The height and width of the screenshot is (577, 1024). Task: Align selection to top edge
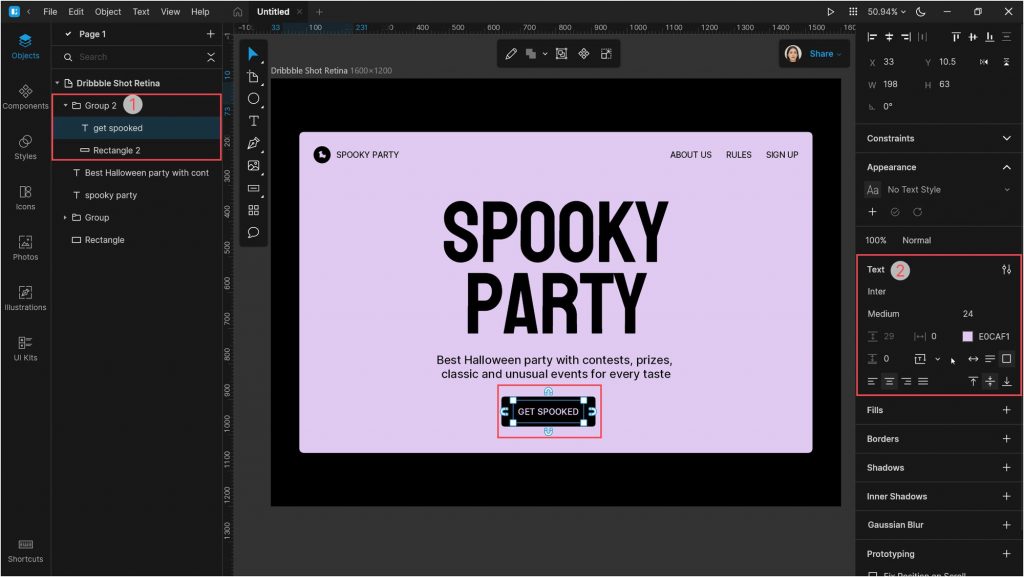(x=955, y=37)
